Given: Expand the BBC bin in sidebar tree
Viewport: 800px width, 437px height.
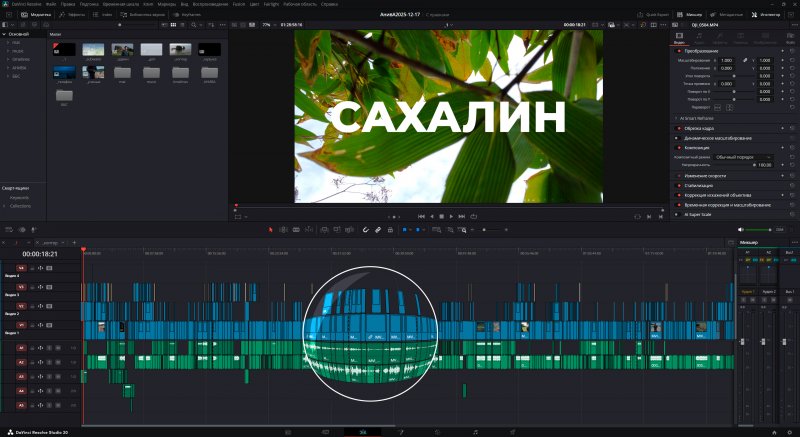Looking at the screenshot, I should [x=8, y=76].
